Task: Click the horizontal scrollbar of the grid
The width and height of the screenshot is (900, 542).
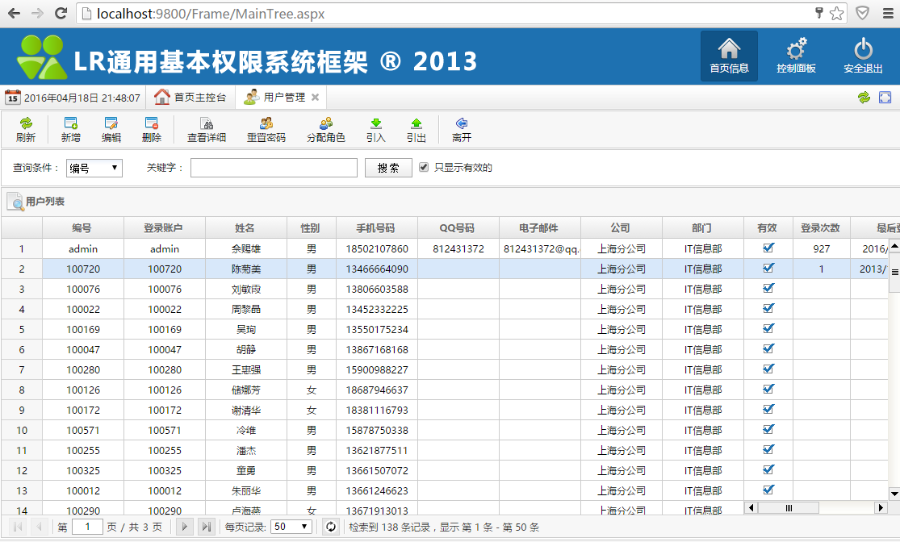Action: pyautogui.click(x=815, y=508)
